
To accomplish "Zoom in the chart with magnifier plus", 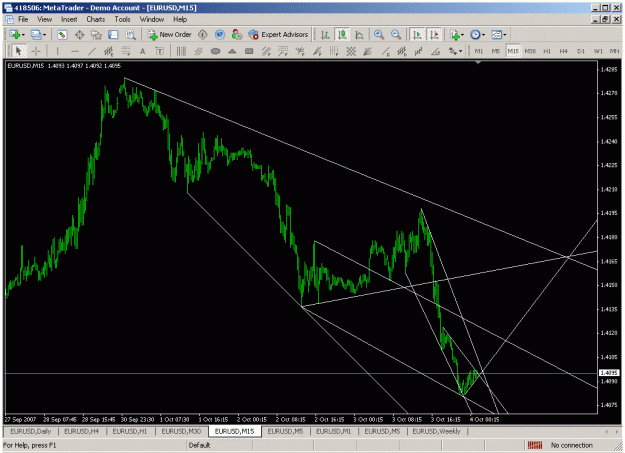I will 379,35.
